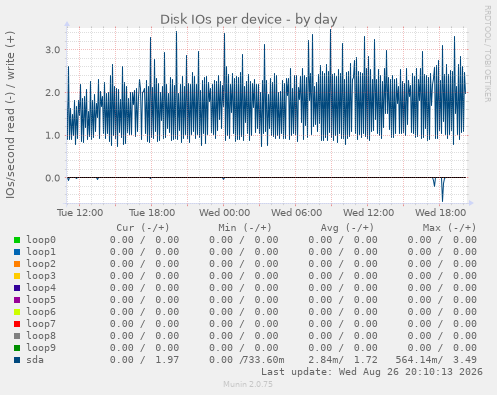This screenshot has width=497, height=395.
Task: Click the 2.0 y-axis tick label
Action: coord(53,93)
